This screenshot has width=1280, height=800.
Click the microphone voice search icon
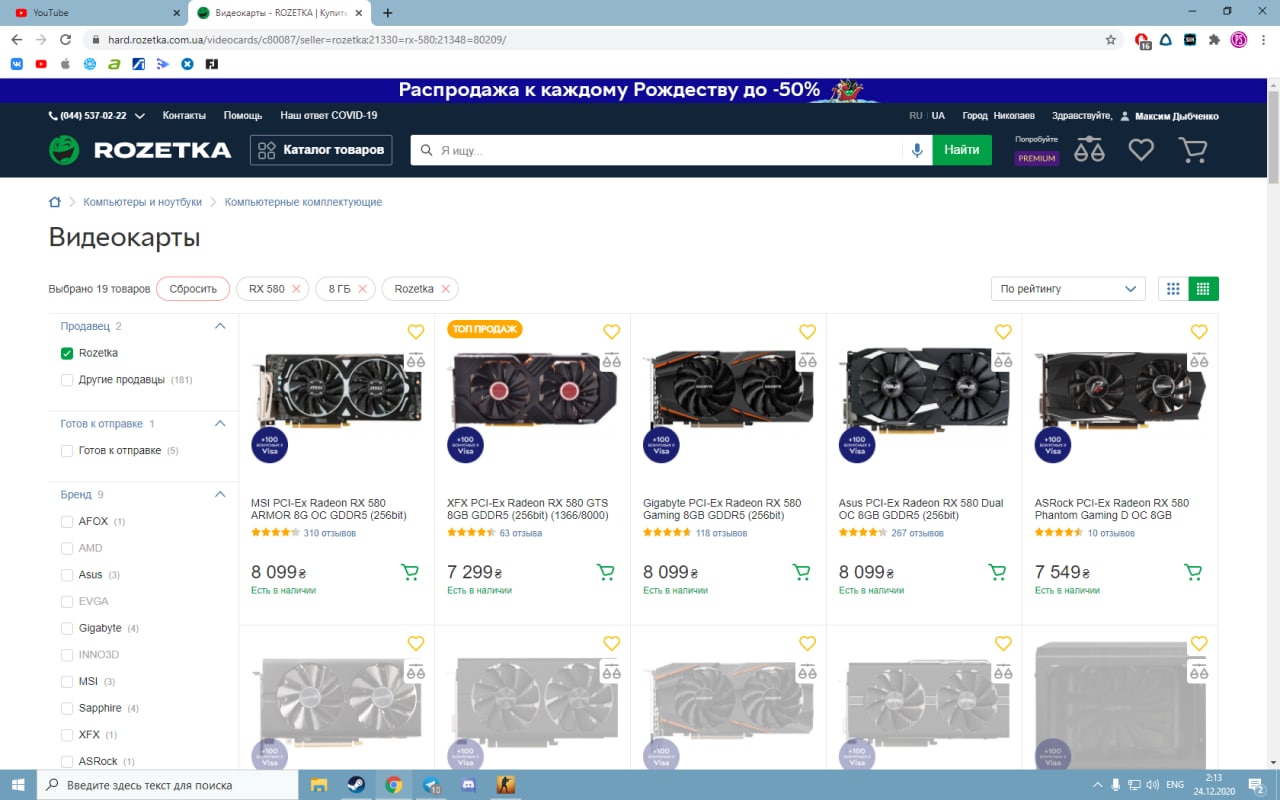pyautogui.click(x=917, y=150)
